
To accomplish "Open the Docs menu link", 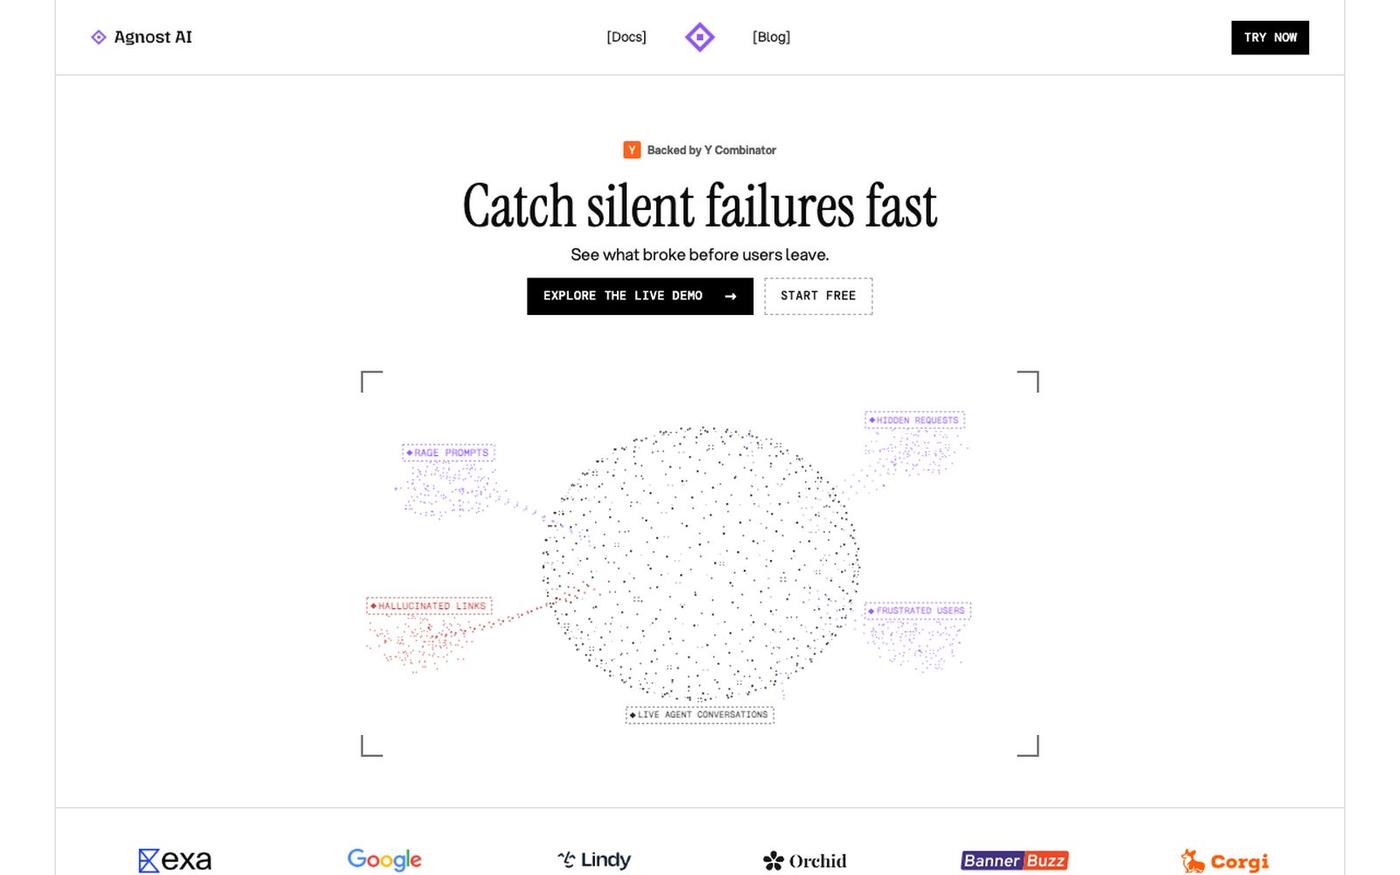I will (x=627, y=37).
